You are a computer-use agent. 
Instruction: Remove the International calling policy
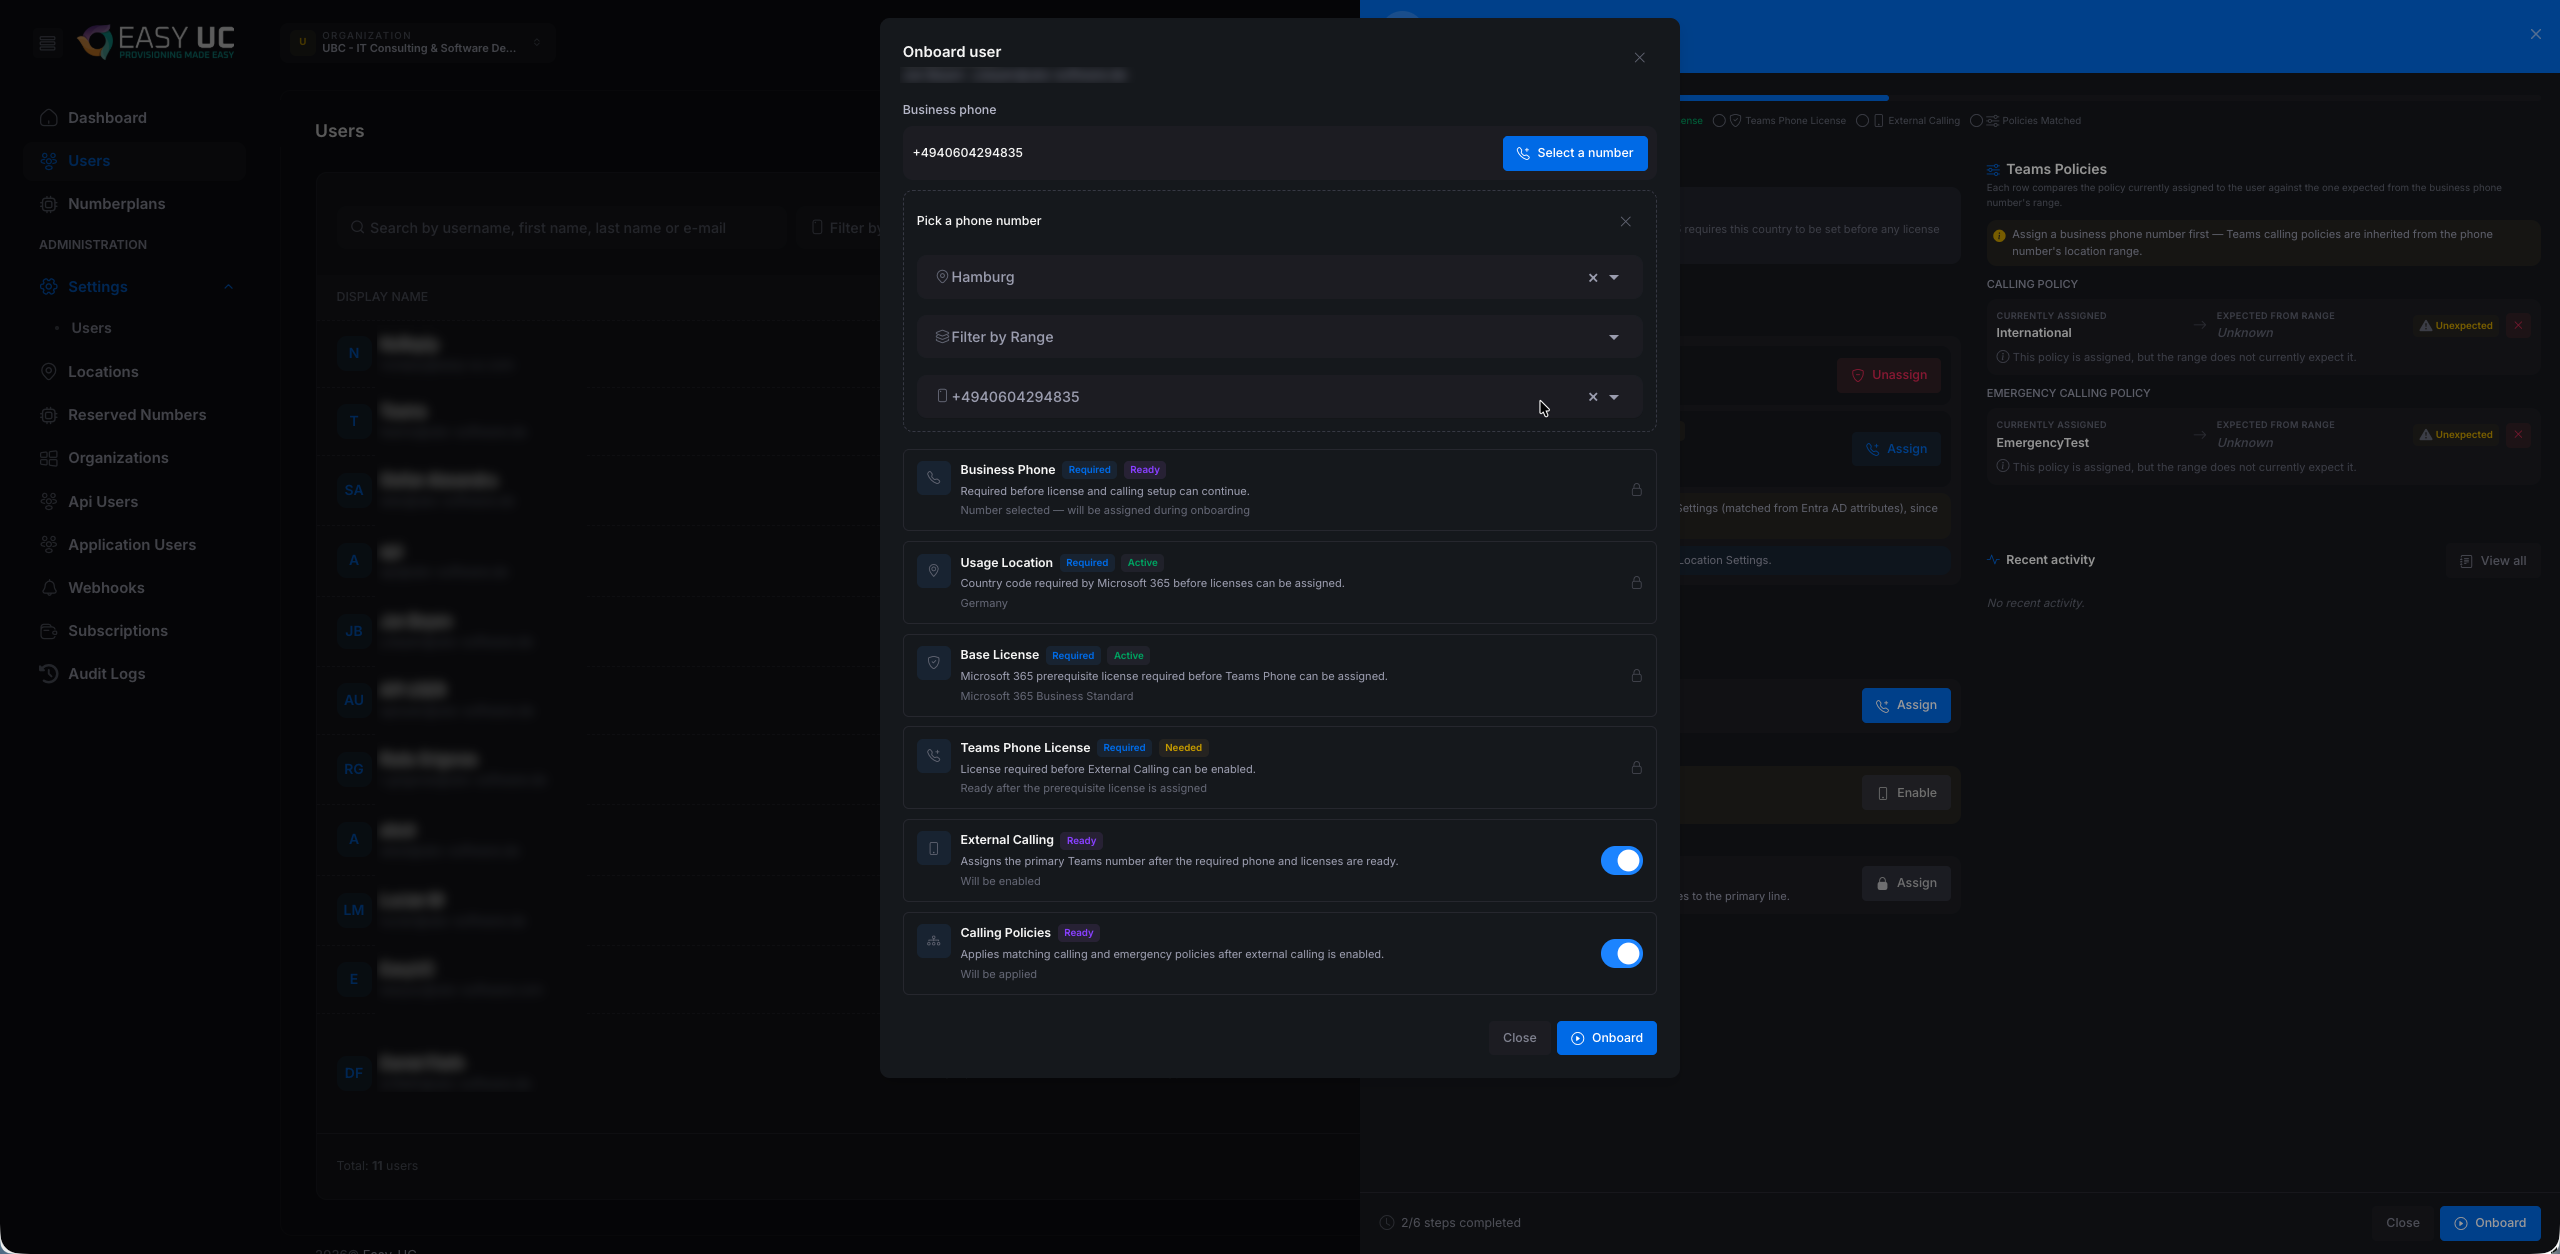click(x=2518, y=326)
